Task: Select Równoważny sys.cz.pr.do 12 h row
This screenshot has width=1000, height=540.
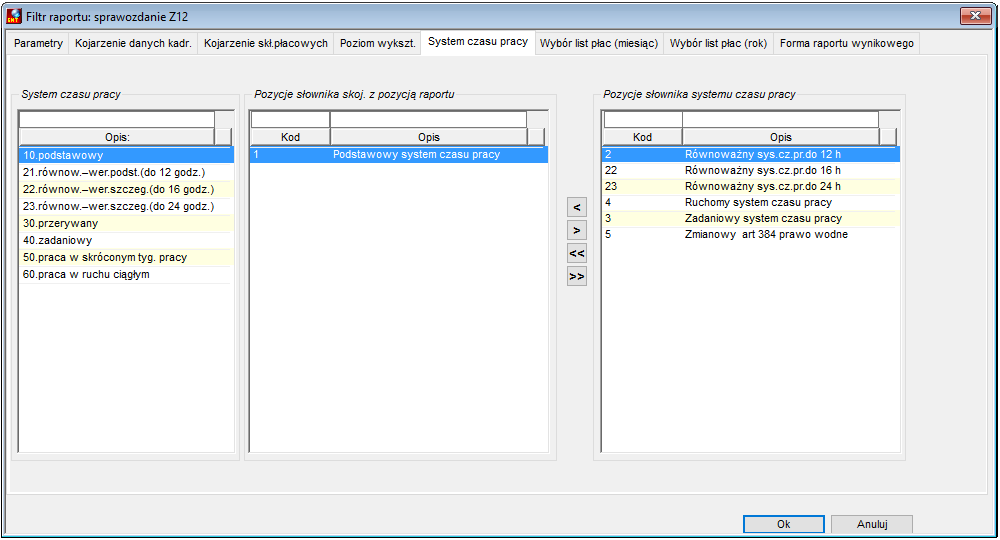Action: tap(751, 154)
